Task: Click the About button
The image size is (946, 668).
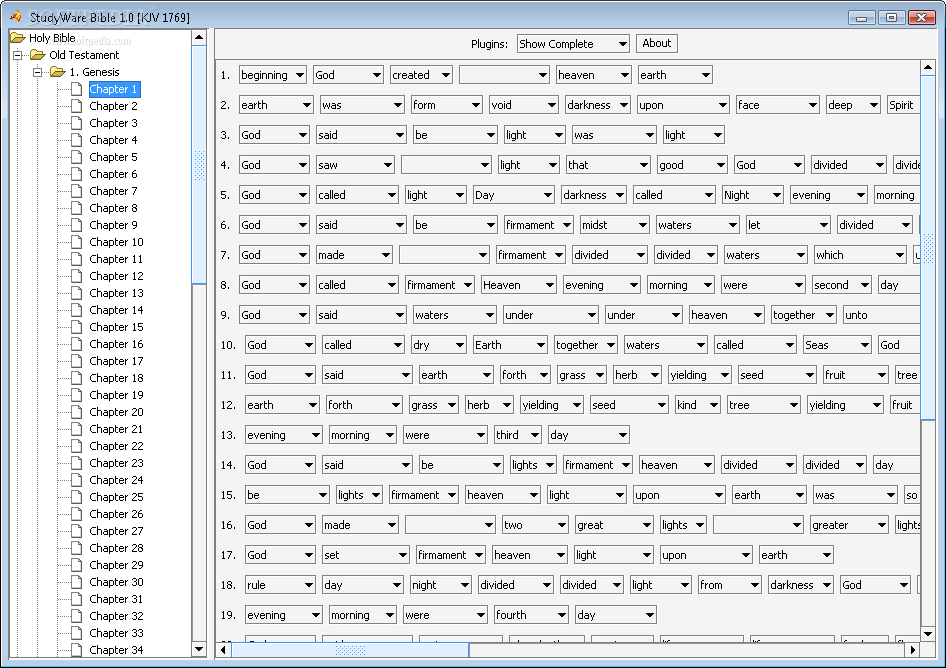Action: (x=656, y=43)
